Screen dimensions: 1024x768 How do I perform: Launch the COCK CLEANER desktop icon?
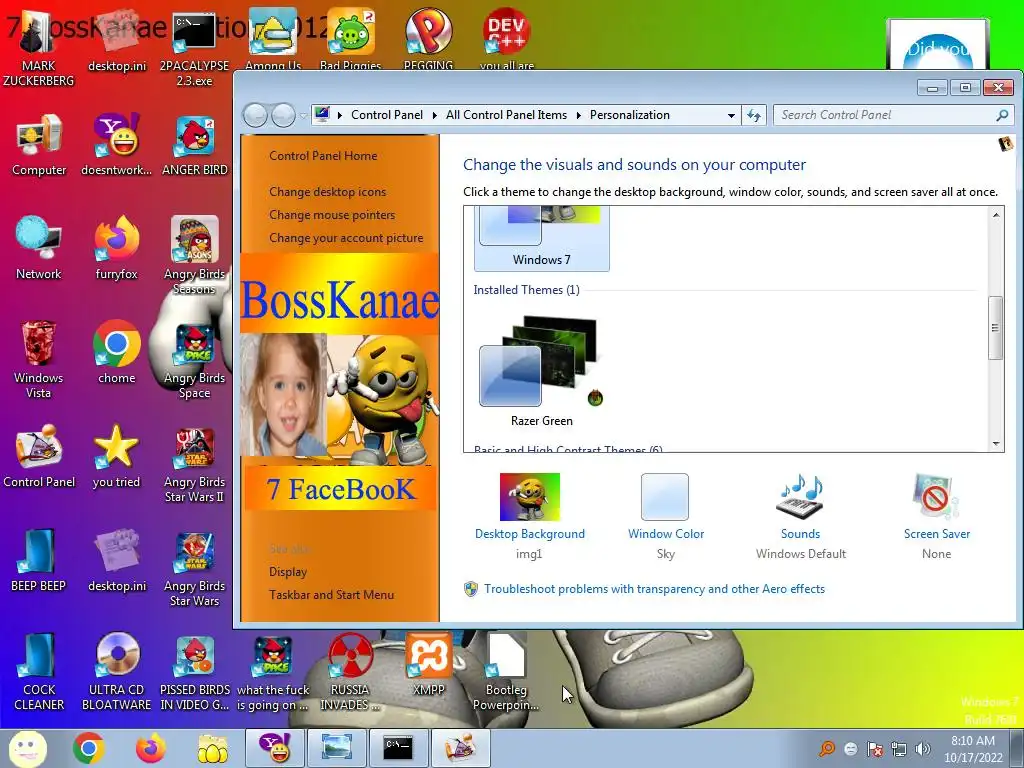pos(39,671)
